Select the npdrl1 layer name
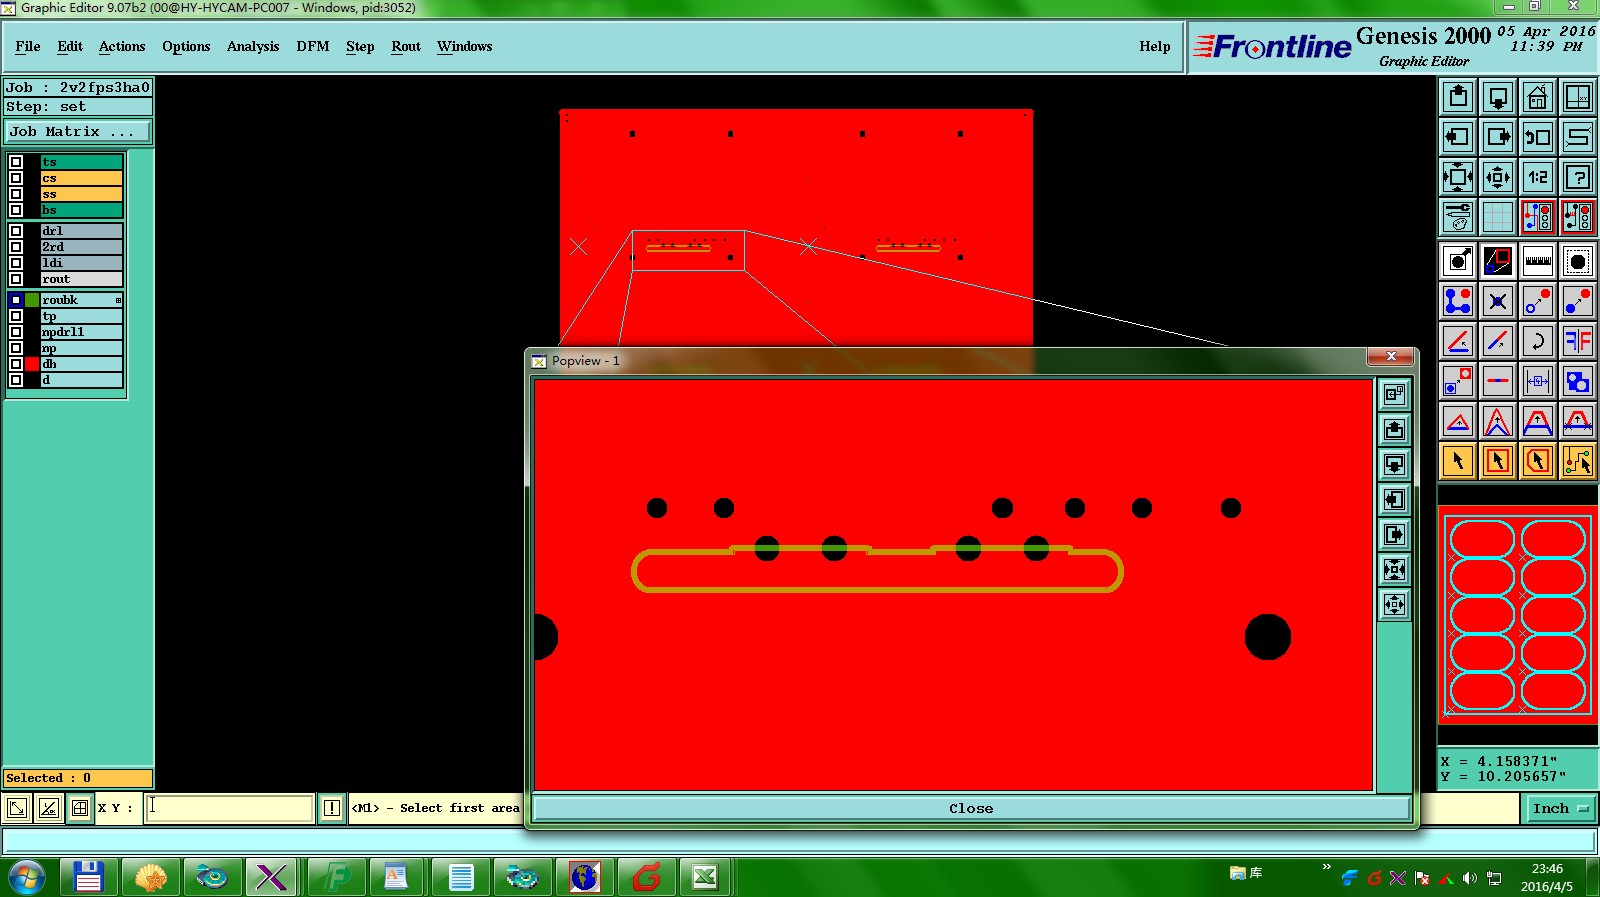This screenshot has width=1600, height=897. 81,332
